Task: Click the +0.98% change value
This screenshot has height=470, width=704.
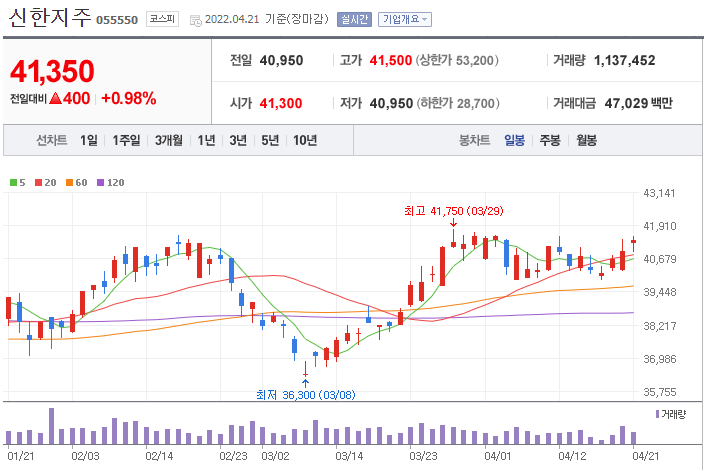Action: pos(129,98)
